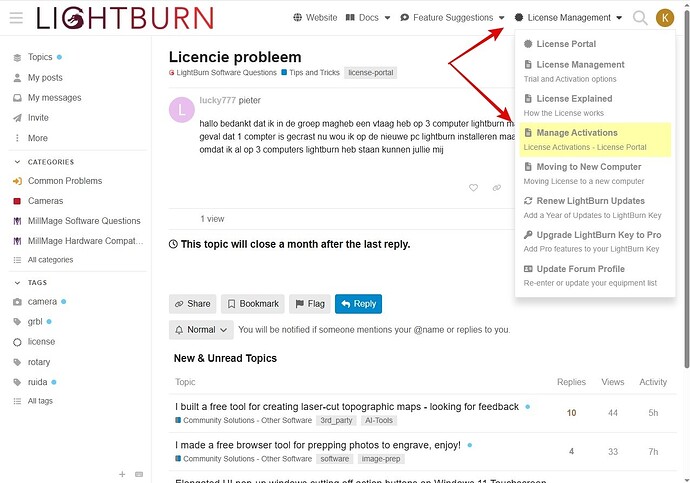This screenshot has width=690, height=483.
Task: Open the ruida tag
Action: (x=37, y=382)
